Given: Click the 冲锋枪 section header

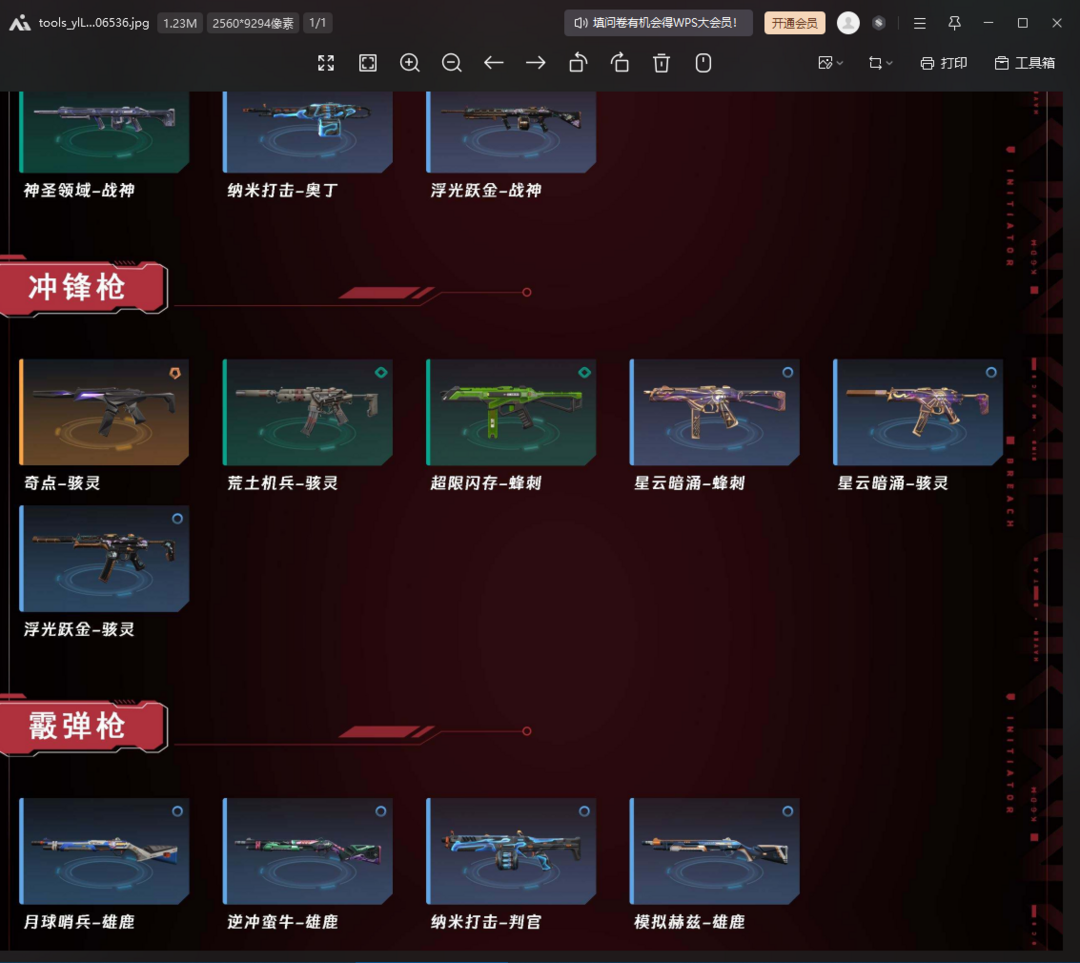Looking at the screenshot, I should pyautogui.click(x=83, y=287).
